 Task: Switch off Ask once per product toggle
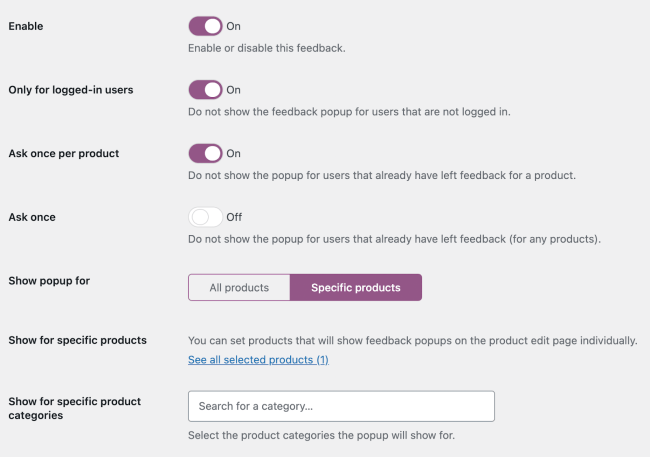coord(205,153)
